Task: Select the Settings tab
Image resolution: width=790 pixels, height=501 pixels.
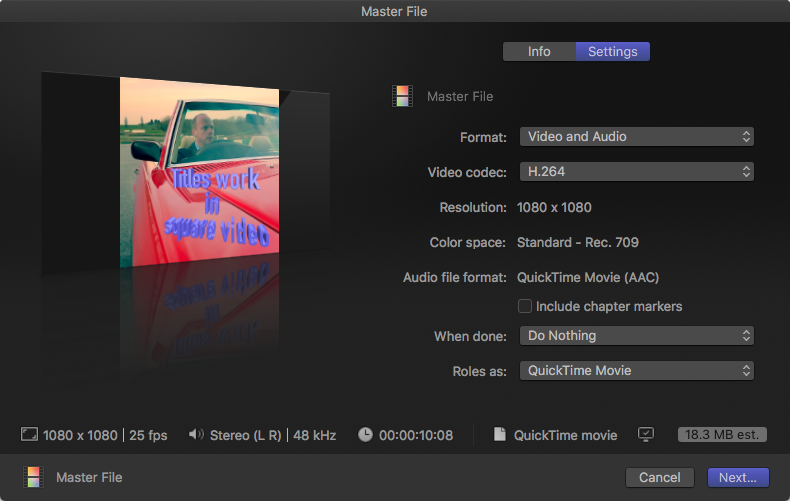Action: (x=613, y=51)
